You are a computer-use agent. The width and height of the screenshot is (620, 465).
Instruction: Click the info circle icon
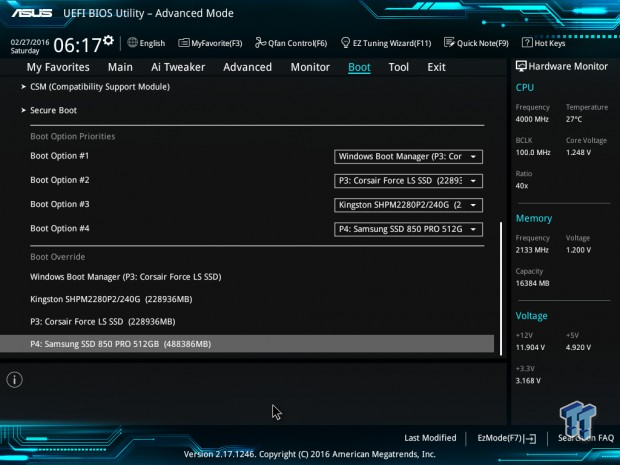click(x=15, y=380)
